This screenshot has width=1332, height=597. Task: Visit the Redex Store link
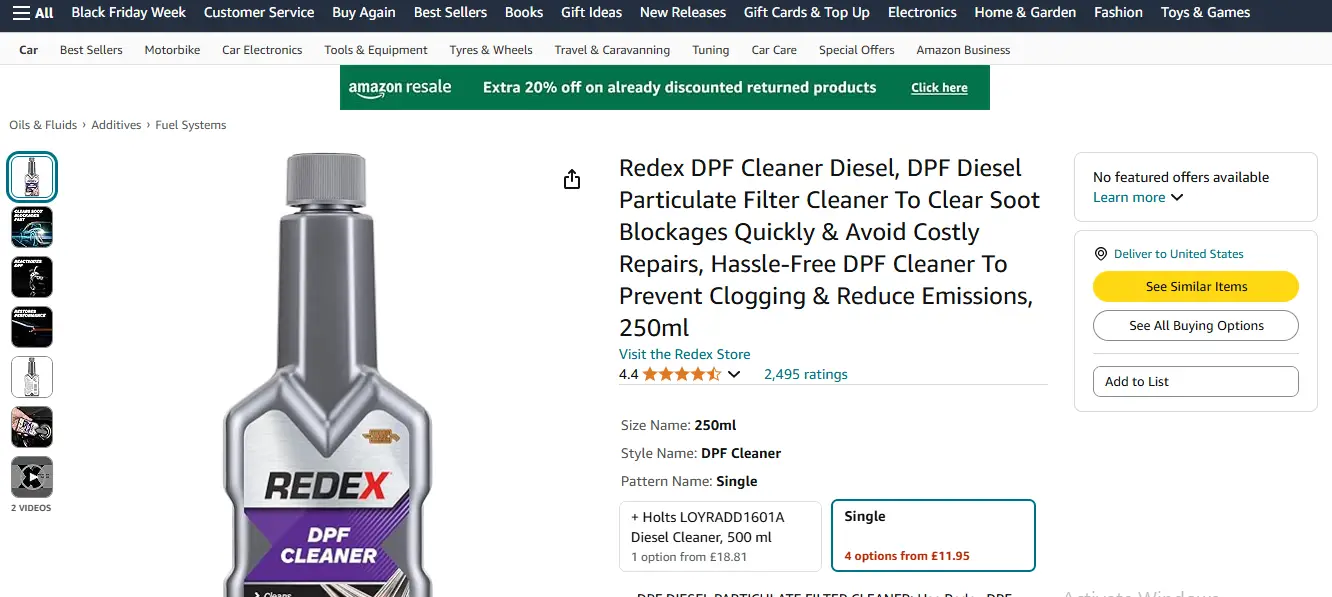tap(684, 353)
